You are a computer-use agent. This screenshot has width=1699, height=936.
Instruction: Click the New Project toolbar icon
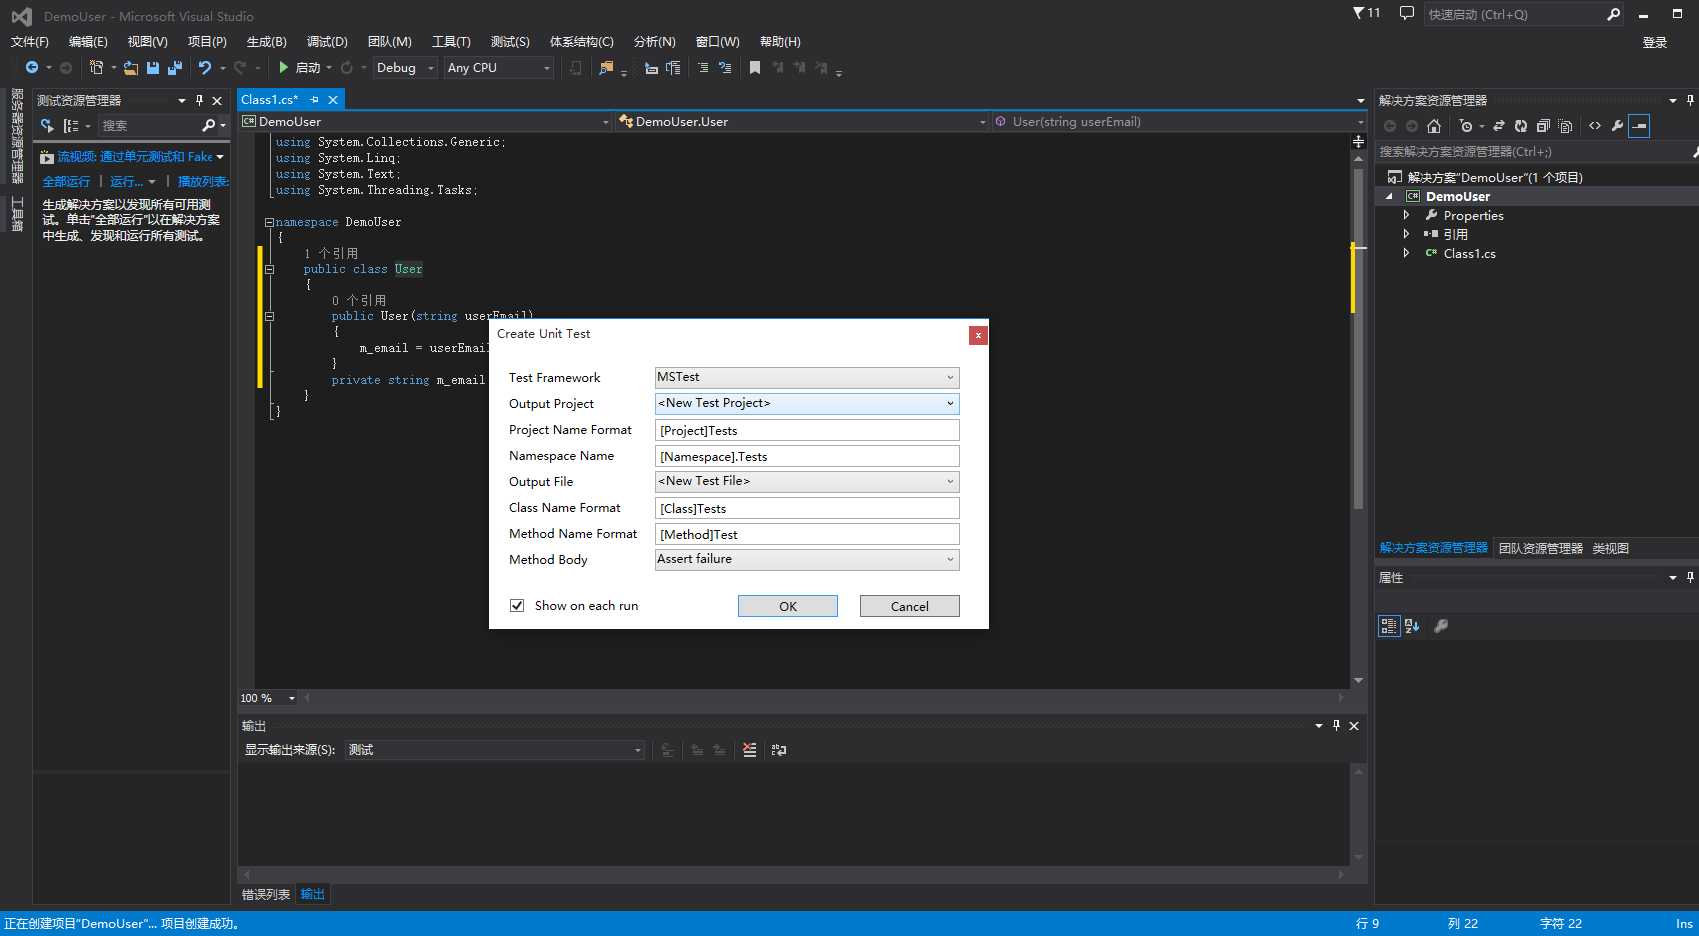tap(96, 67)
